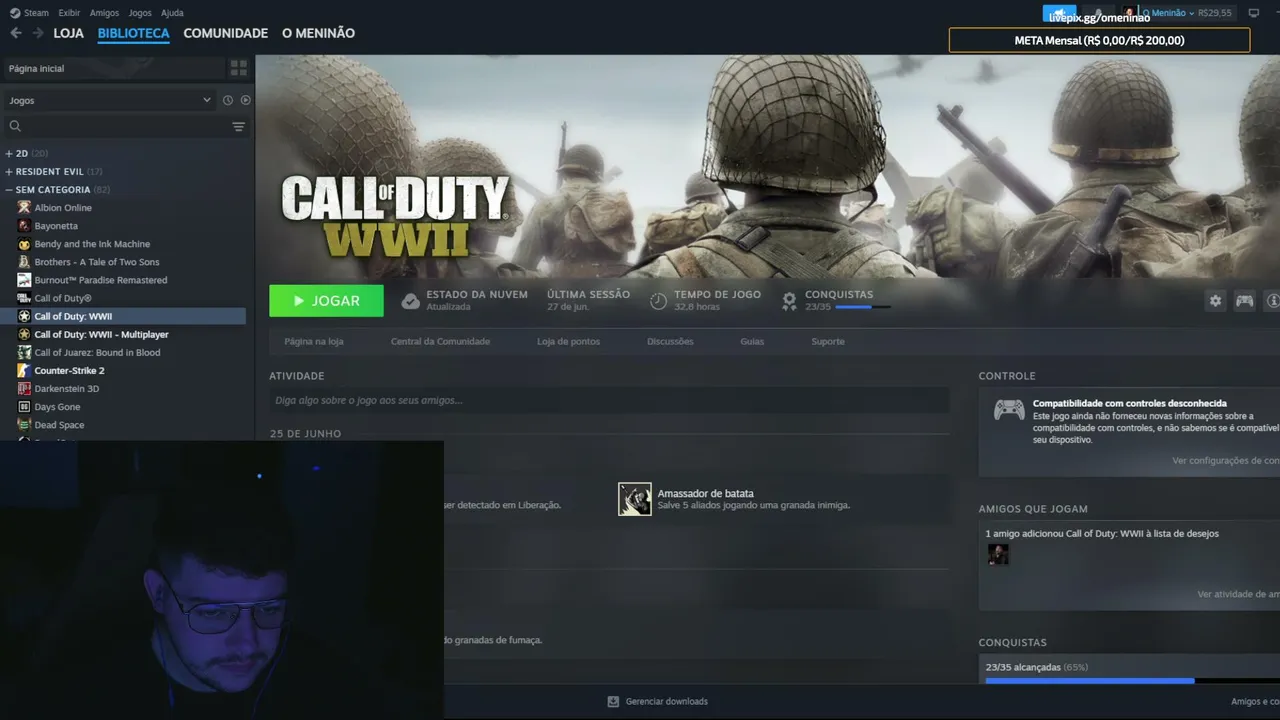The image size is (1280, 720).
Task: Filter library to ready-to-play games
Action: 245,100
